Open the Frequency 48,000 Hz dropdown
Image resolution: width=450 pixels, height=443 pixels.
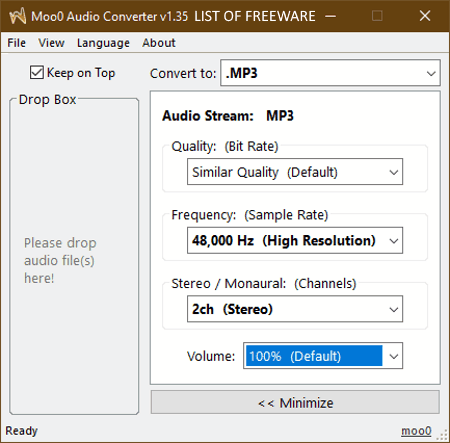pos(295,240)
